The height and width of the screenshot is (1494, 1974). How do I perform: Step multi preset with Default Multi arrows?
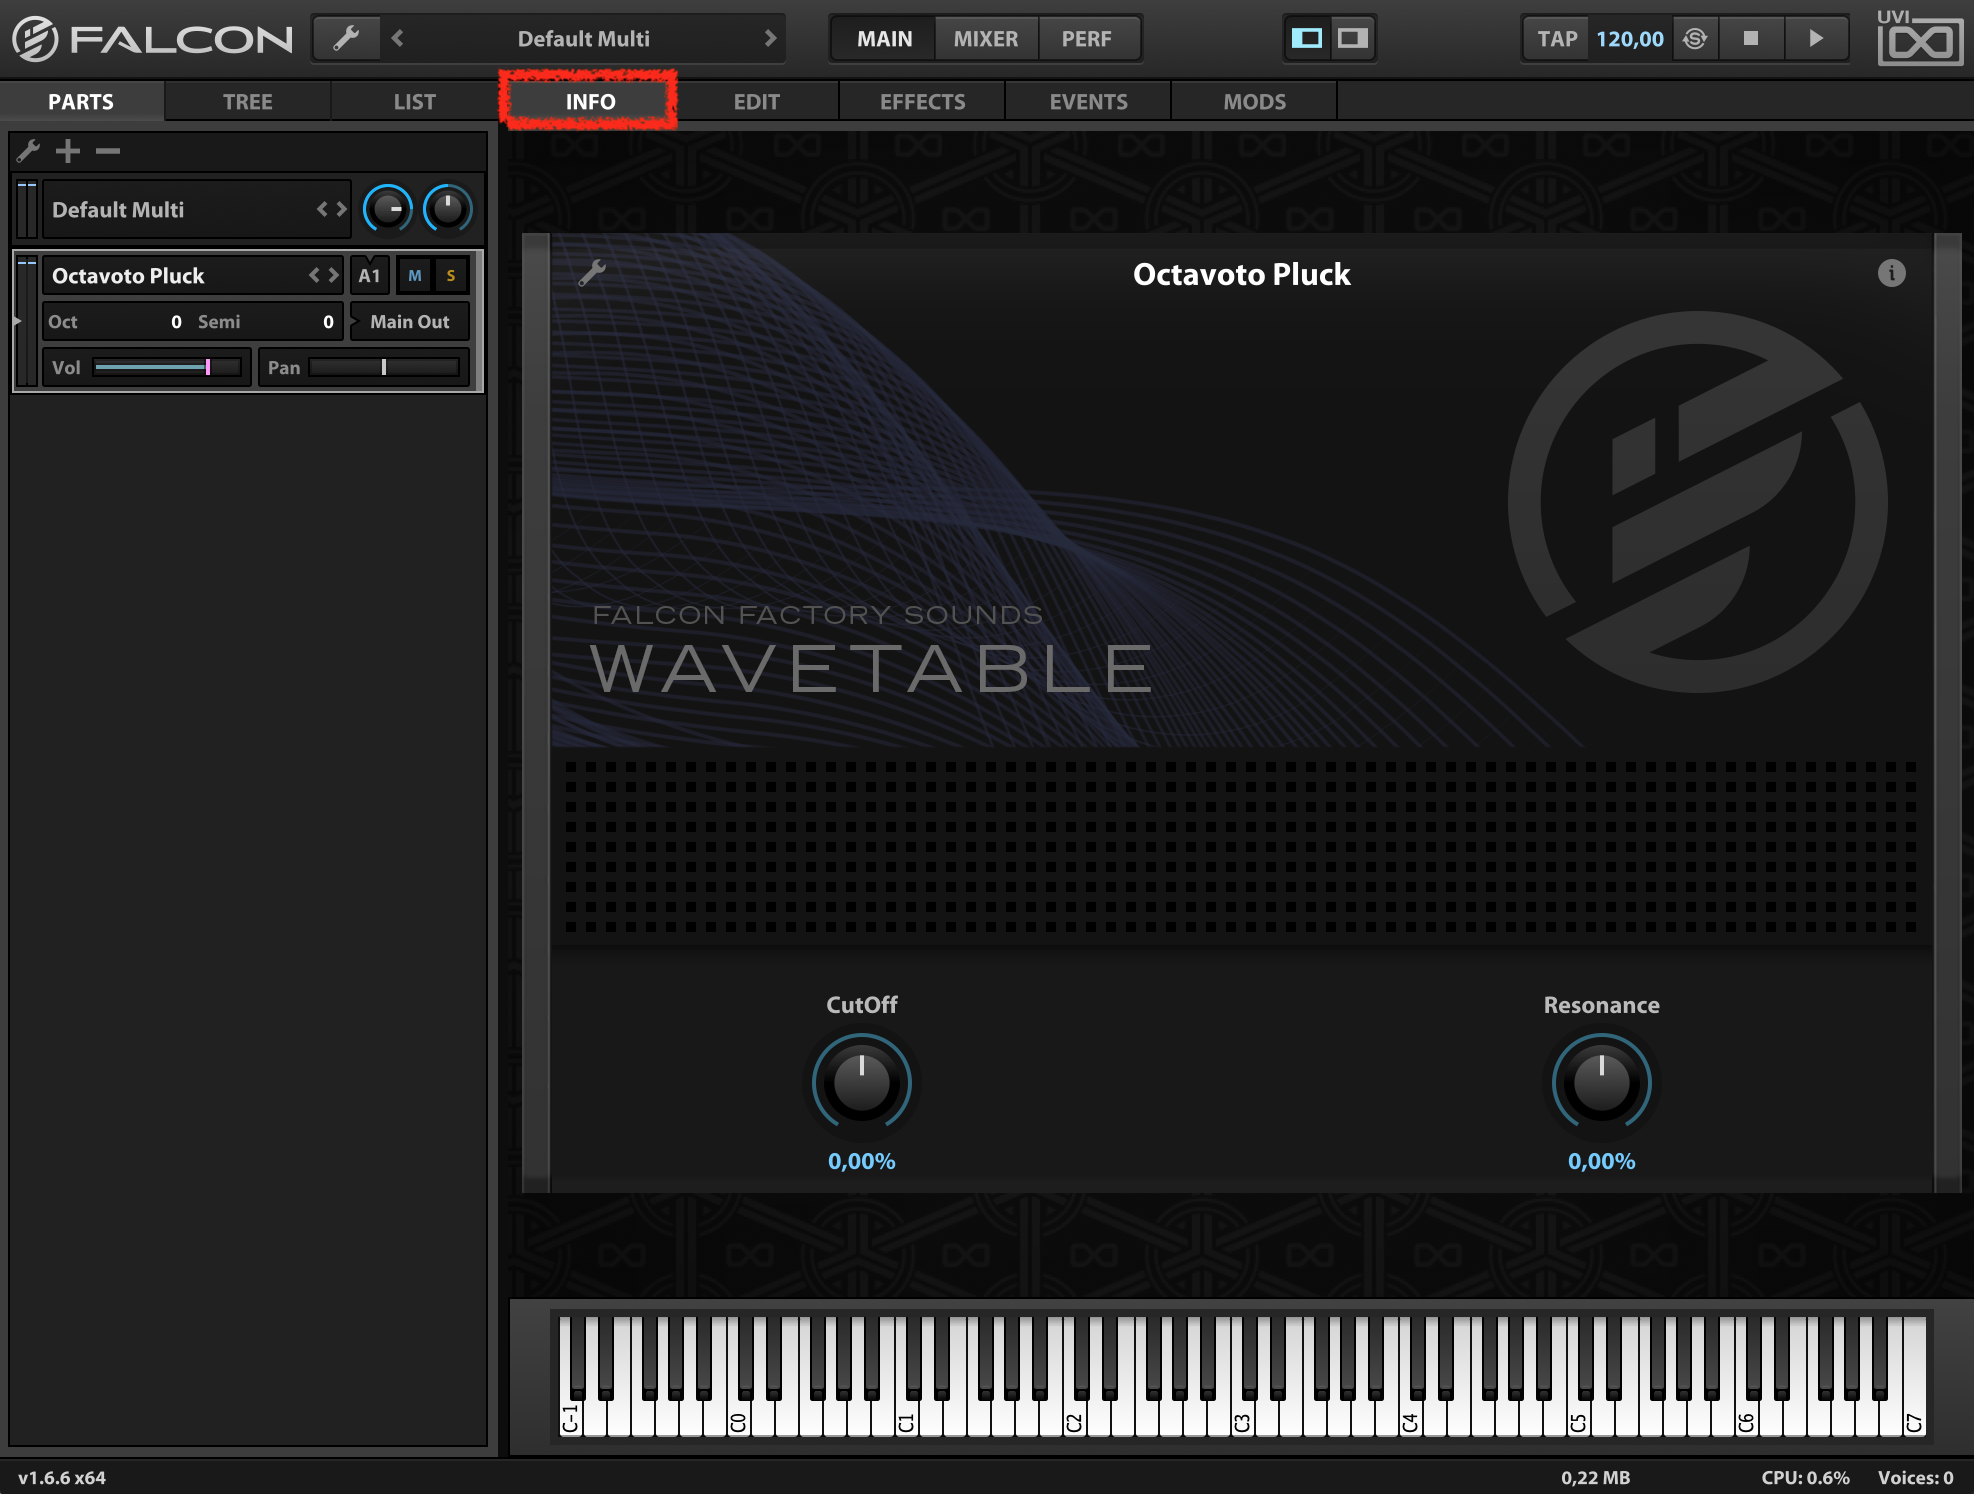[x=331, y=210]
